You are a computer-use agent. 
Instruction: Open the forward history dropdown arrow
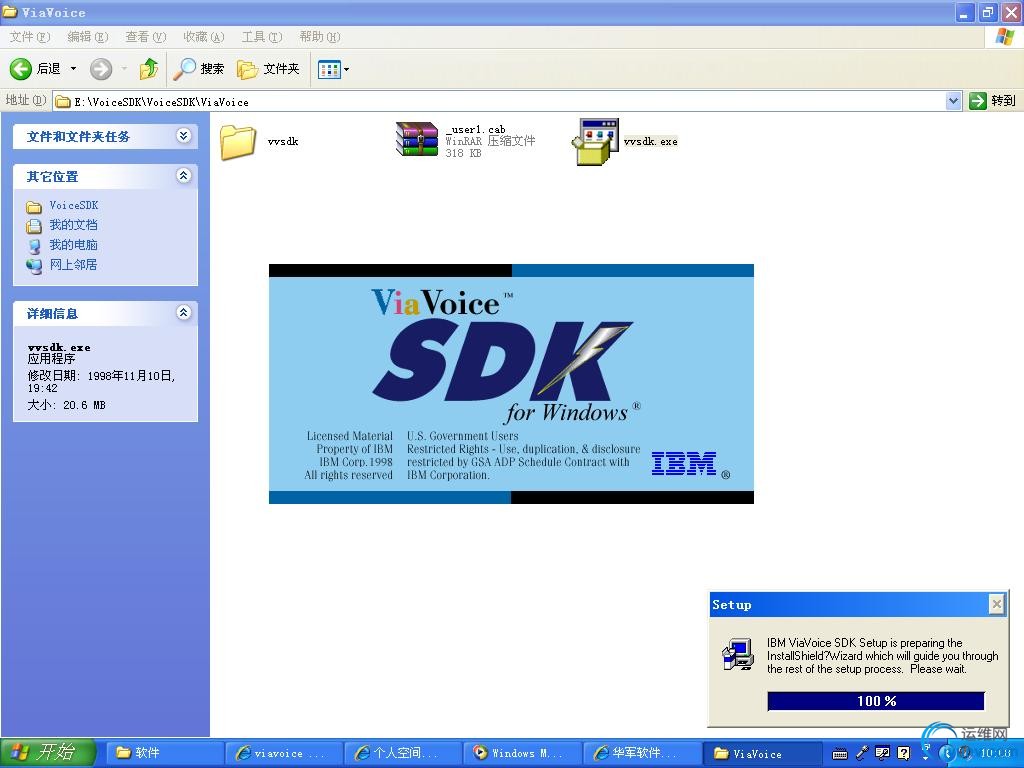tap(124, 69)
